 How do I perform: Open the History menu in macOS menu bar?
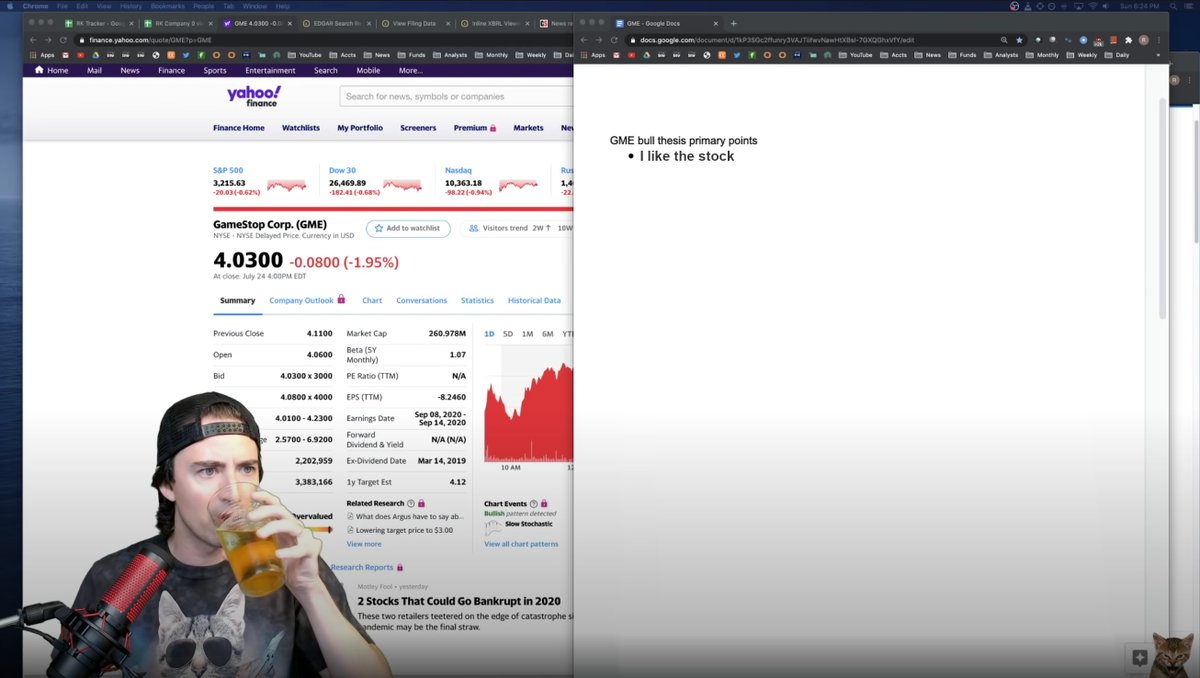(131, 6)
